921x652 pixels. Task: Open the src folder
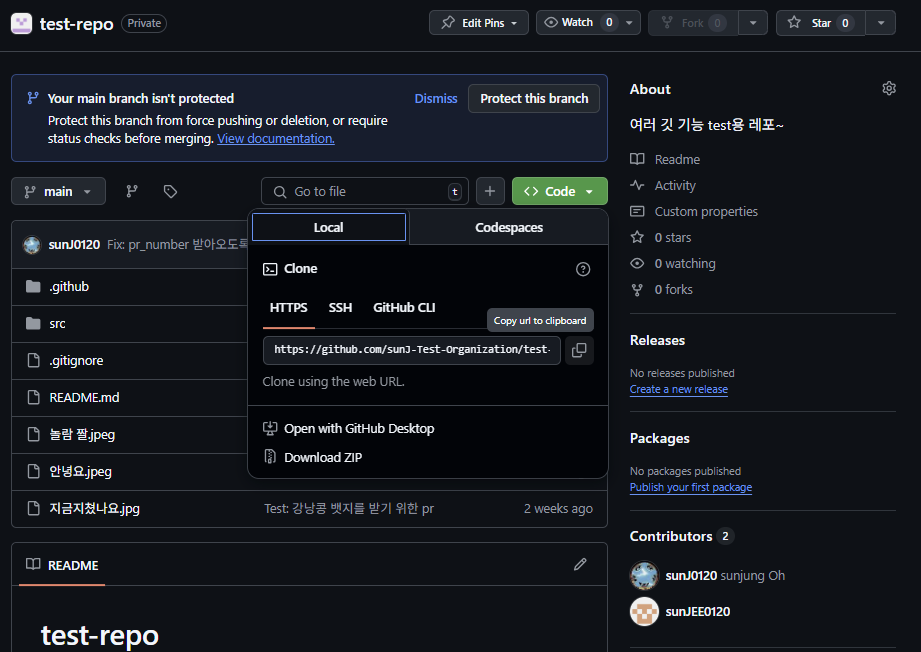(x=58, y=324)
